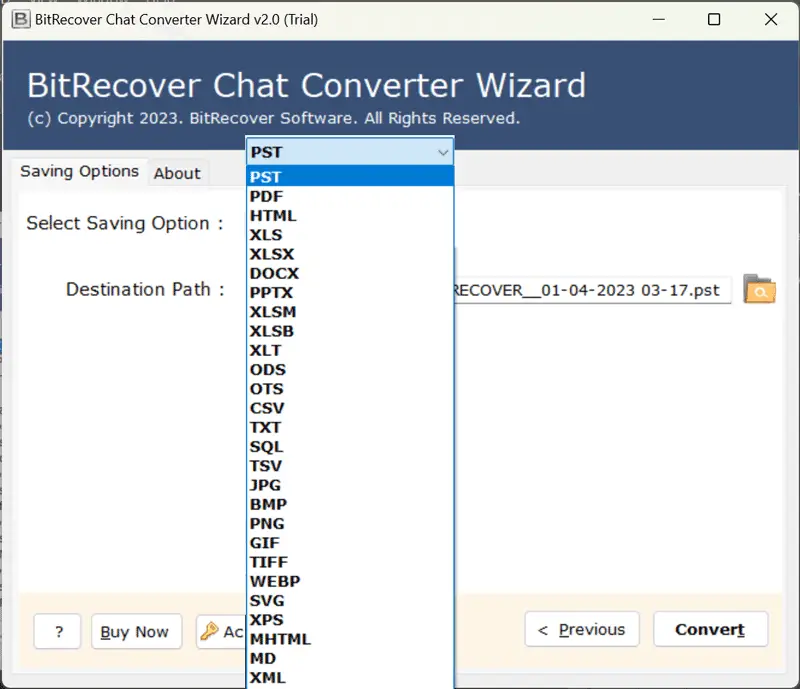Image resolution: width=800 pixels, height=689 pixels.
Task: Select CSV format in the list
Action: click(267, 408)
